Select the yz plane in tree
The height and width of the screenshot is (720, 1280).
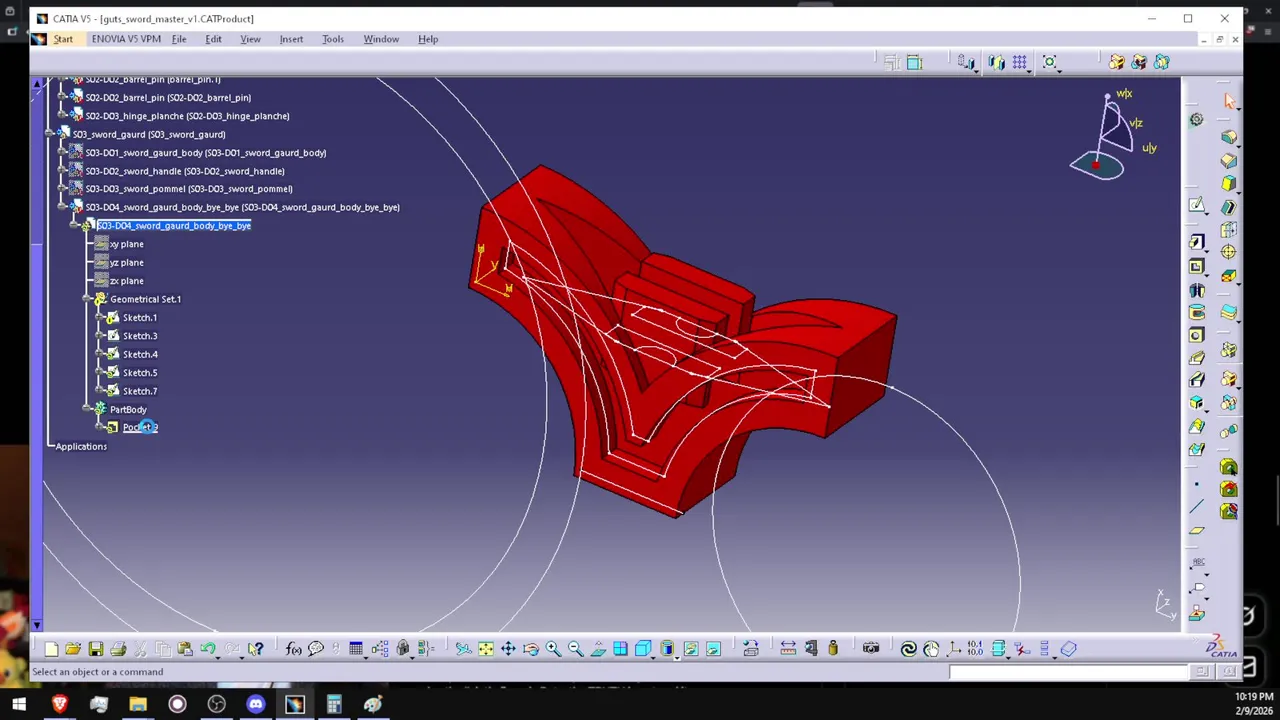coord(126,262)
